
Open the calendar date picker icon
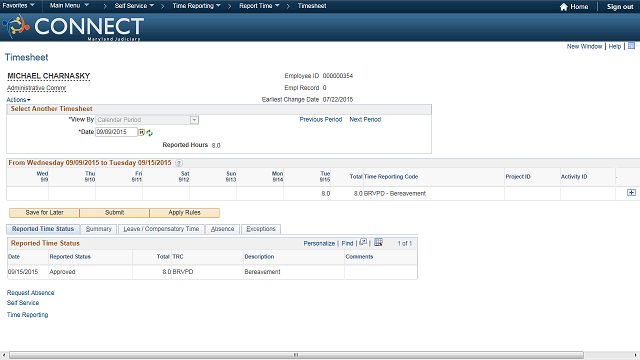[141, 132]
